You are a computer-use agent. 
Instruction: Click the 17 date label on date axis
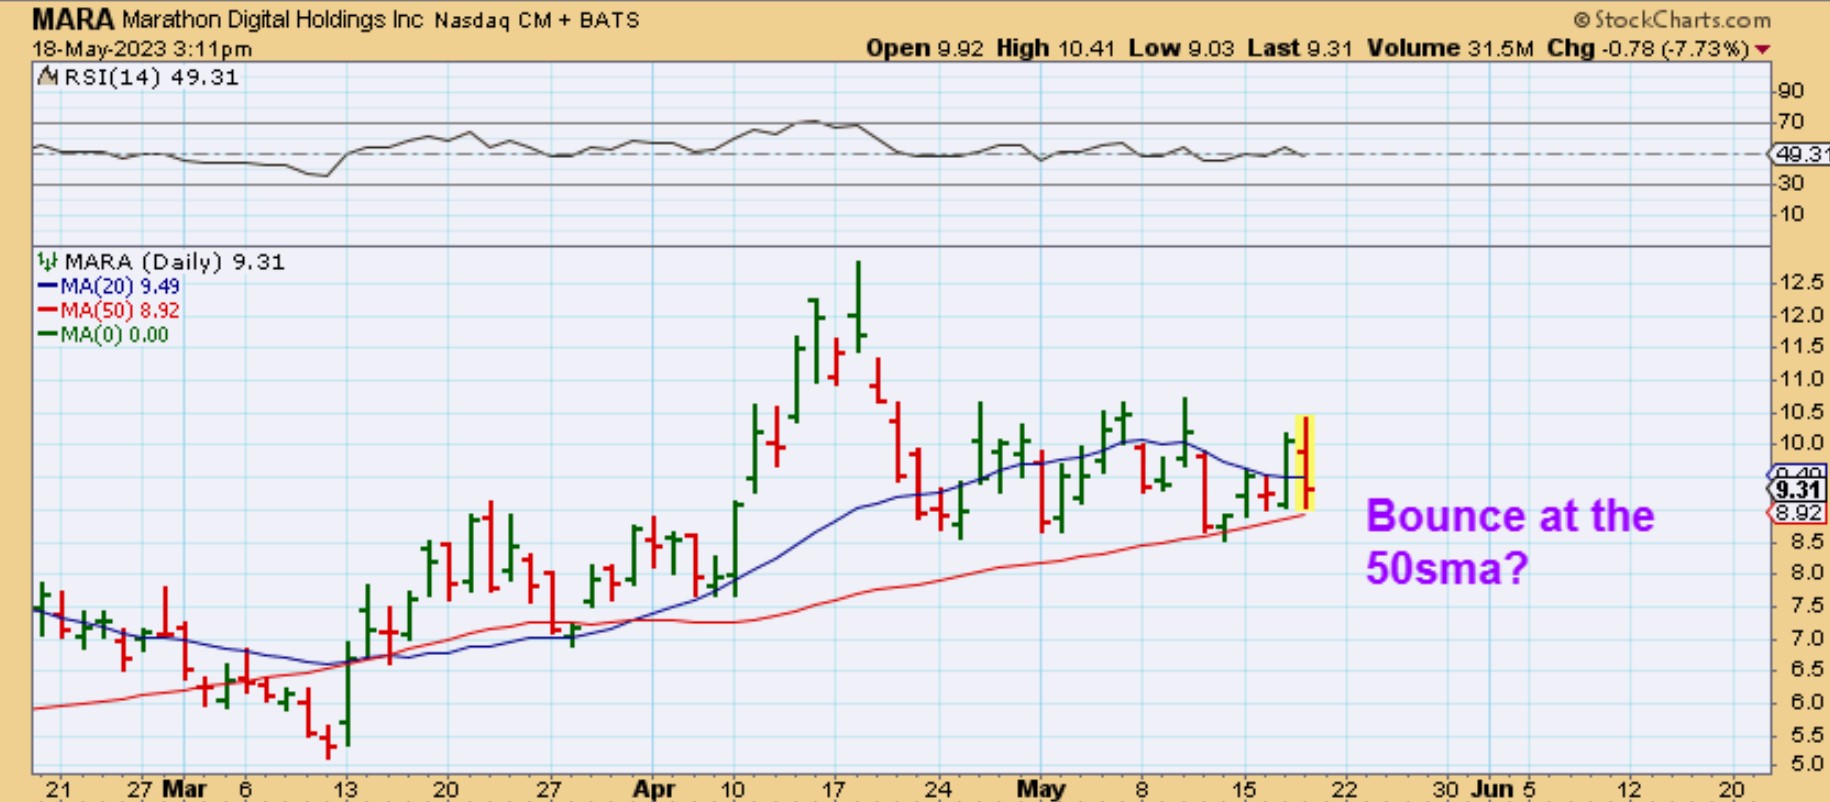[832, 789]
